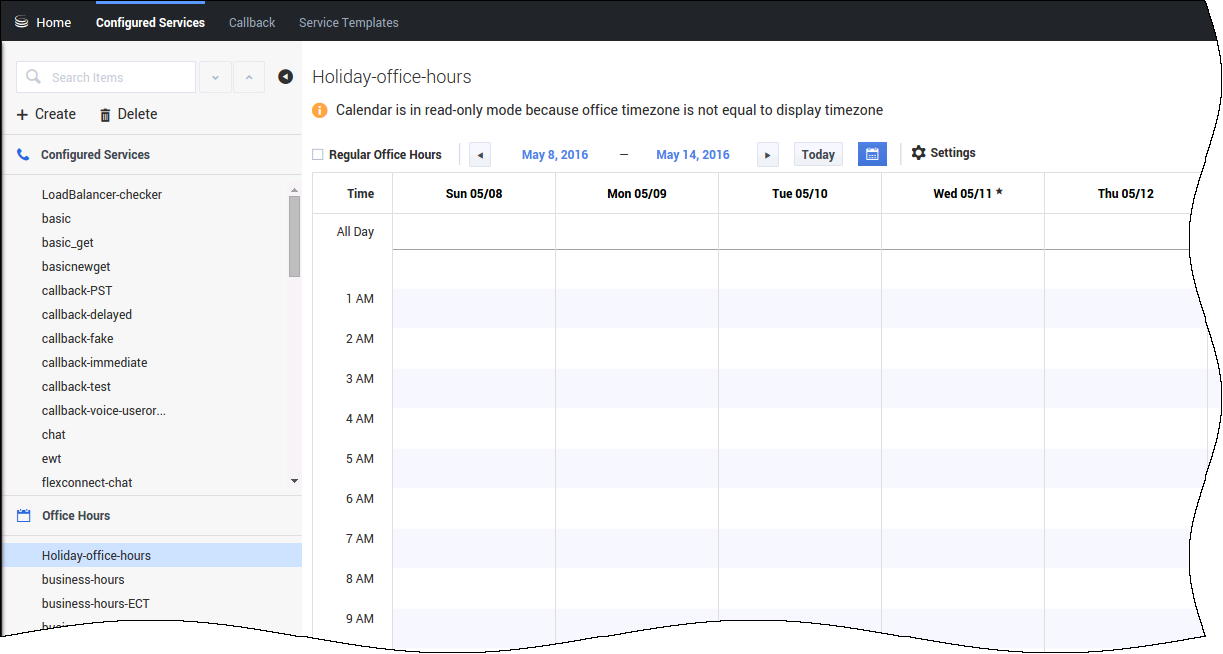Click the Home stack icon
Image resolution: width=1223 pixels, height=654 pixels.
[21, 22]
